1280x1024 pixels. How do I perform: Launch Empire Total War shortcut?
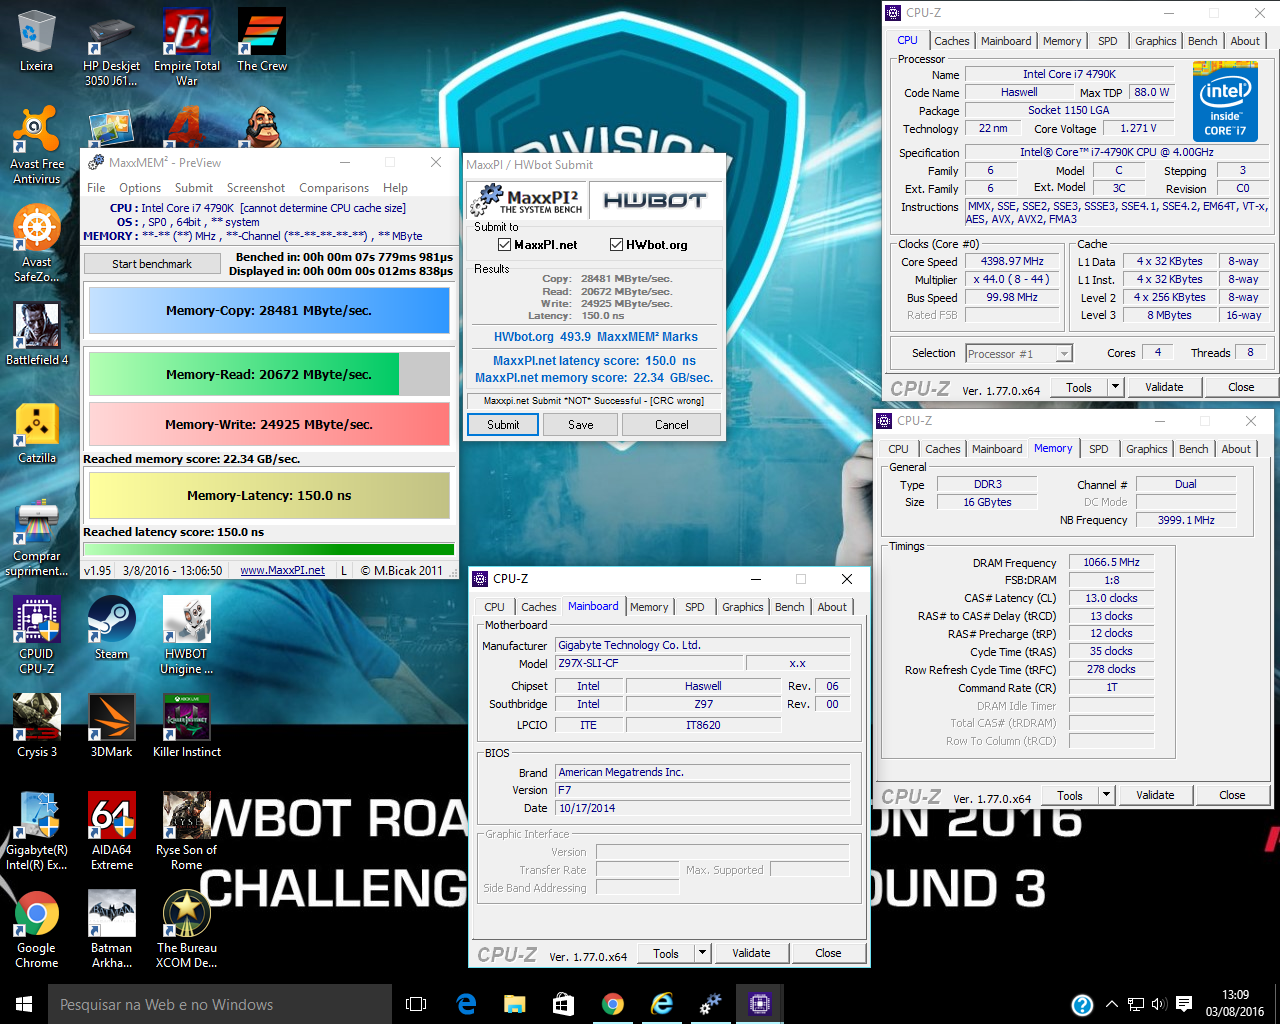point(187,48)
